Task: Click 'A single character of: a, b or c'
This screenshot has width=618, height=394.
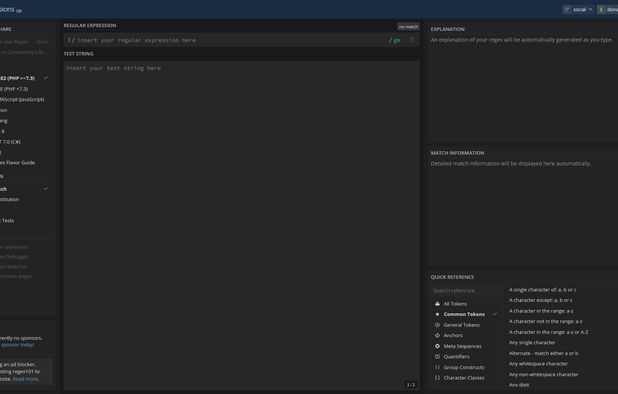Action: (542, 290)
